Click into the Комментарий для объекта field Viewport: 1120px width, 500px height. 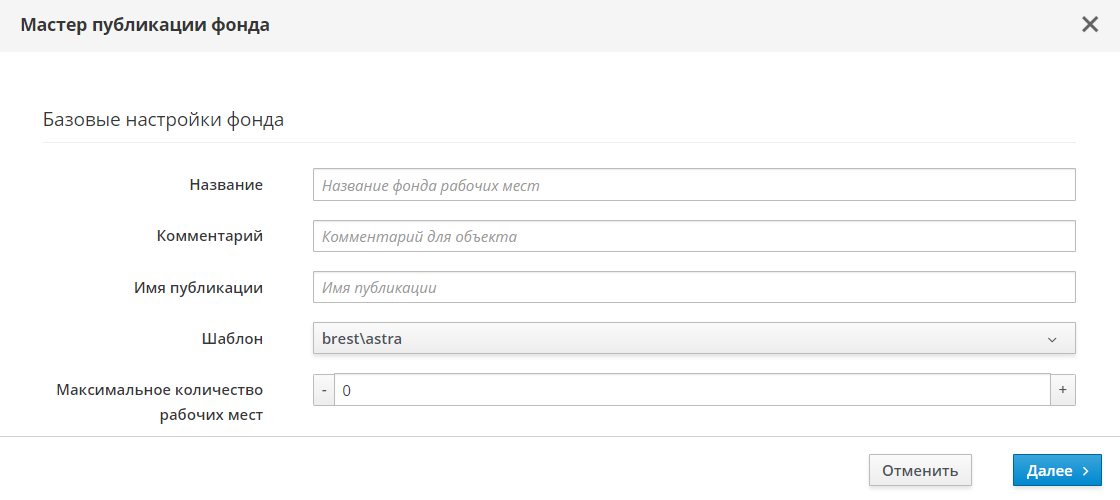694,237
